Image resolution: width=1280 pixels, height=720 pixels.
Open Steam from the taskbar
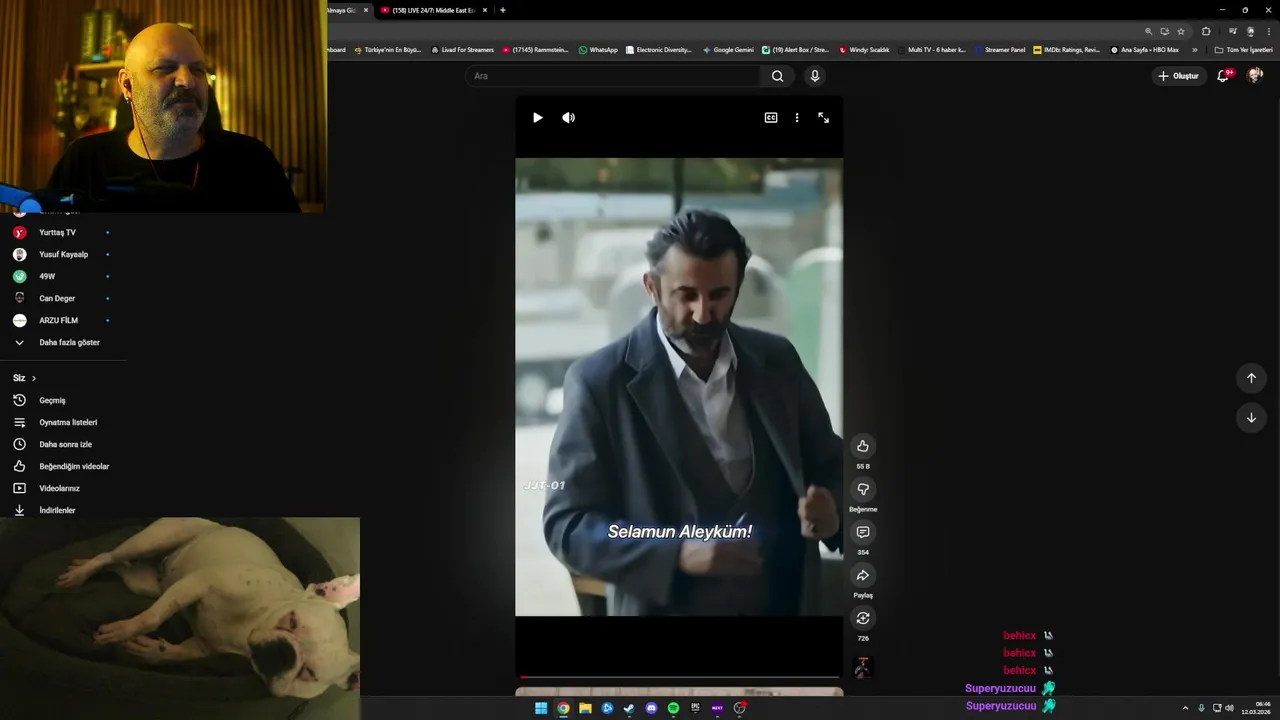pos(629,708)
